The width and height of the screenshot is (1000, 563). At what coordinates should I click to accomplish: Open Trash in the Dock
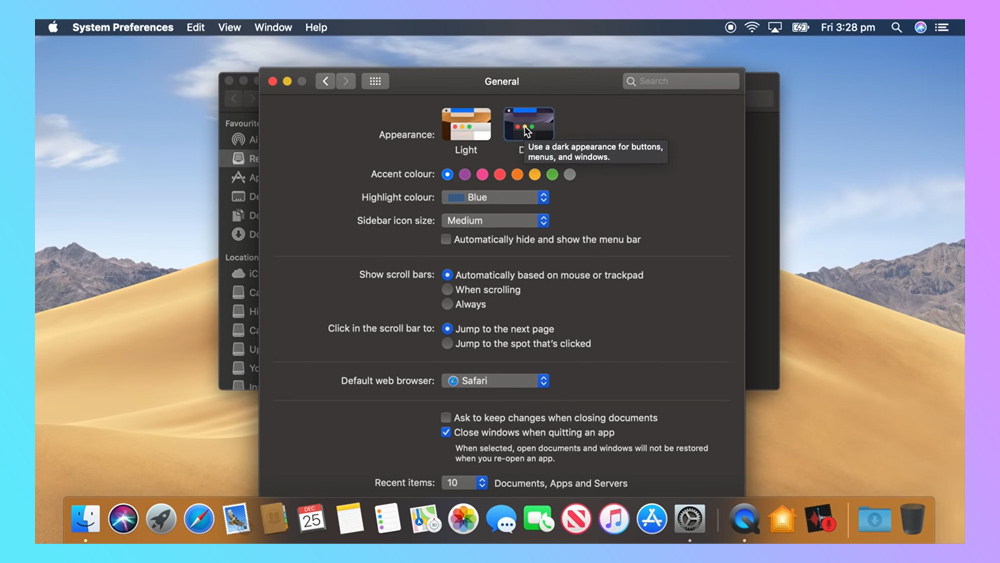point(913,518)
